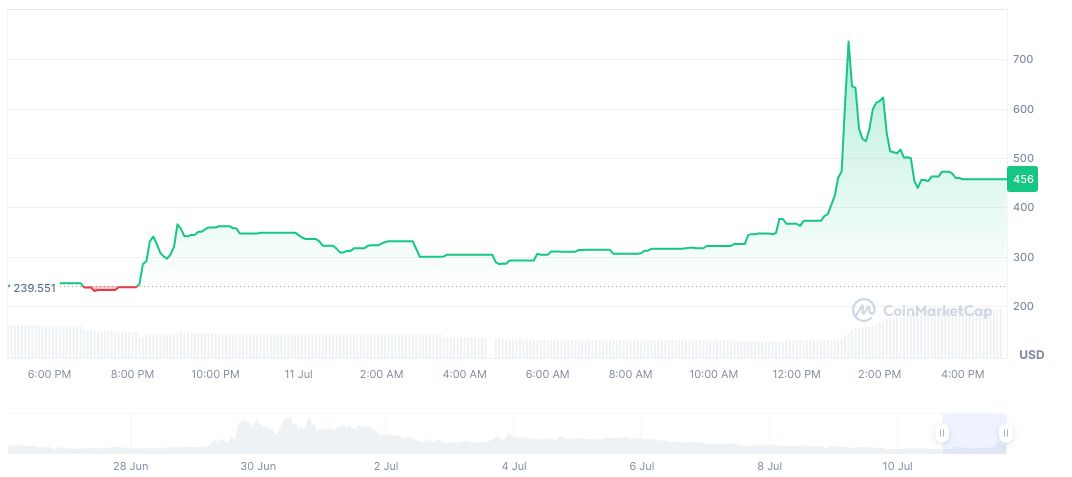Viewport: 1072px width, 477px height.
Task: Click the 30 Jun date in navigator
Action: click(x=258, y=466)
